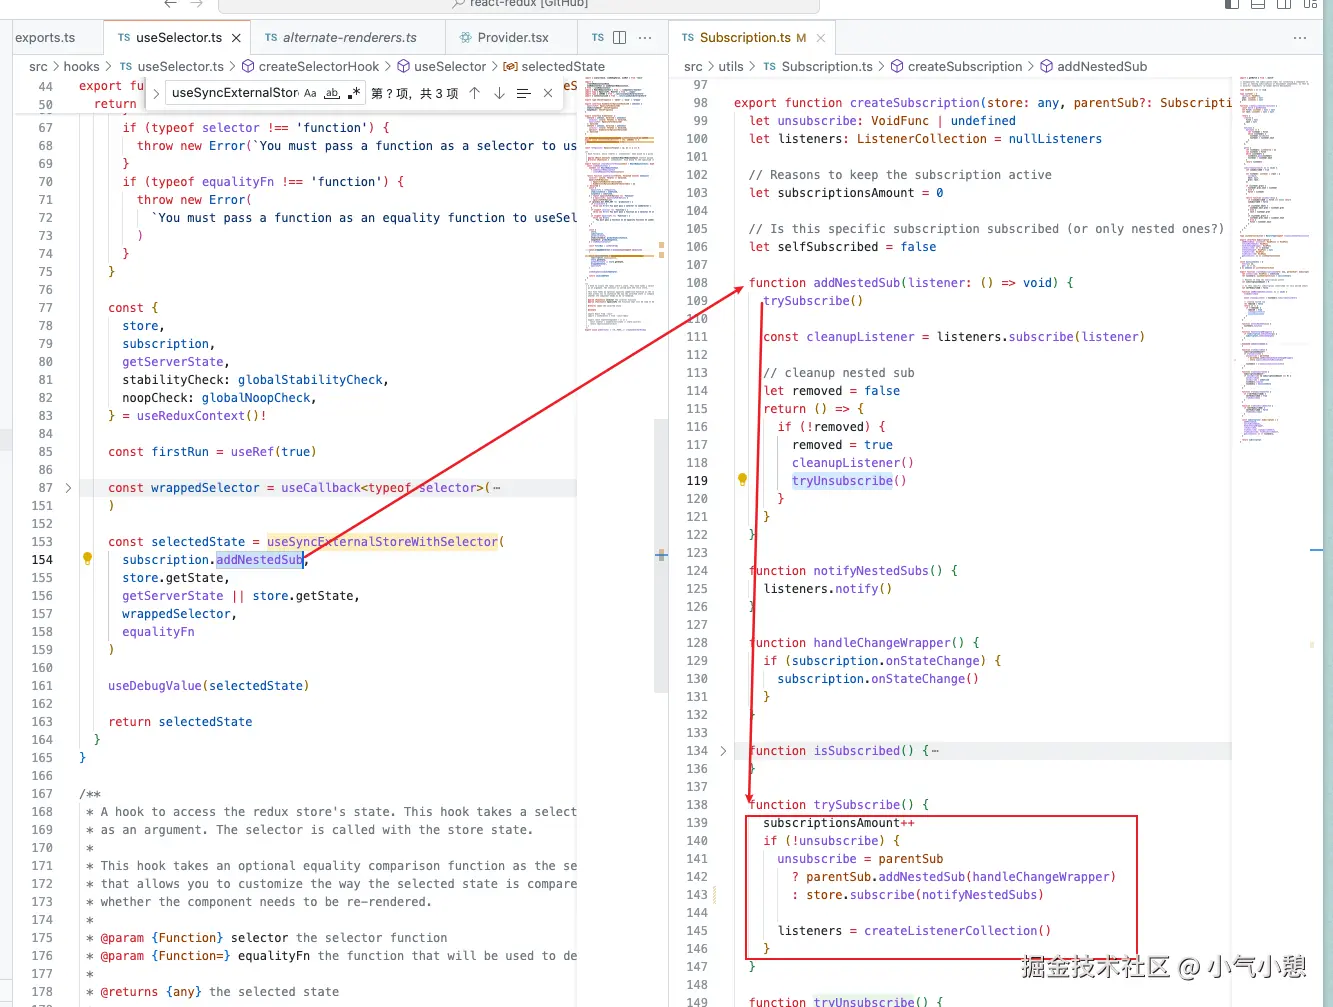1333x1007 pixels.
Task: Click the folded-code ellipsis after isSubscribed()
Action: (935, 751)
